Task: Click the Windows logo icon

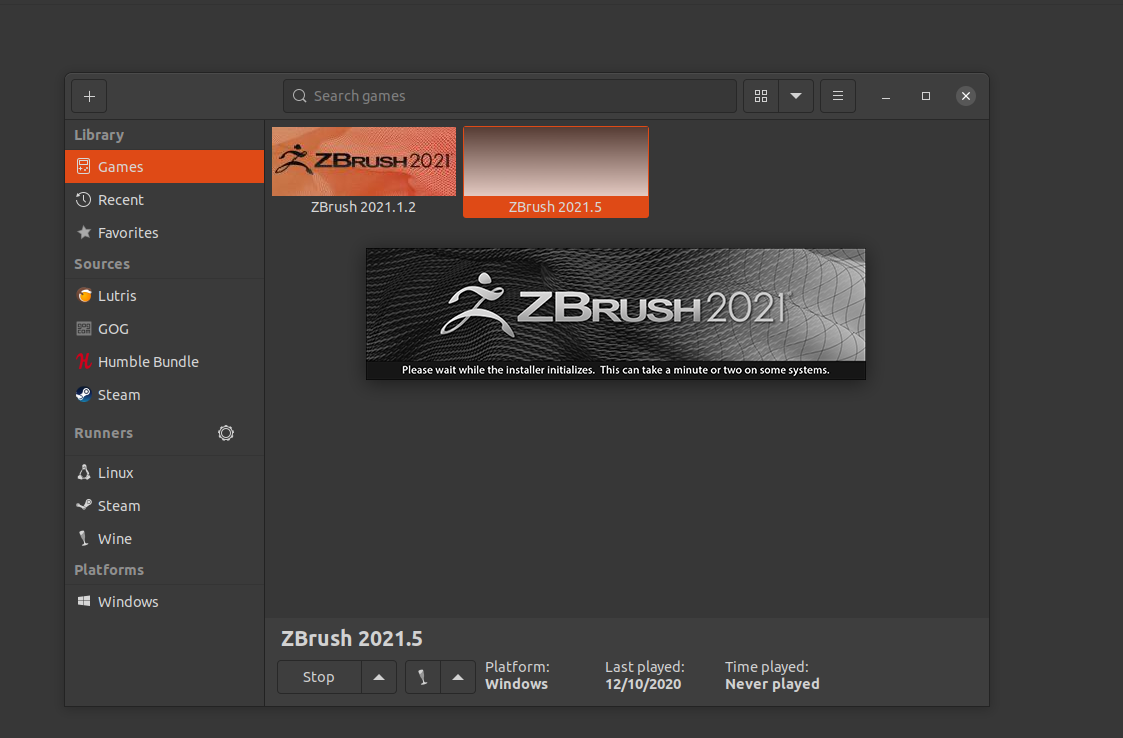Action: click(x=84, y=601)
